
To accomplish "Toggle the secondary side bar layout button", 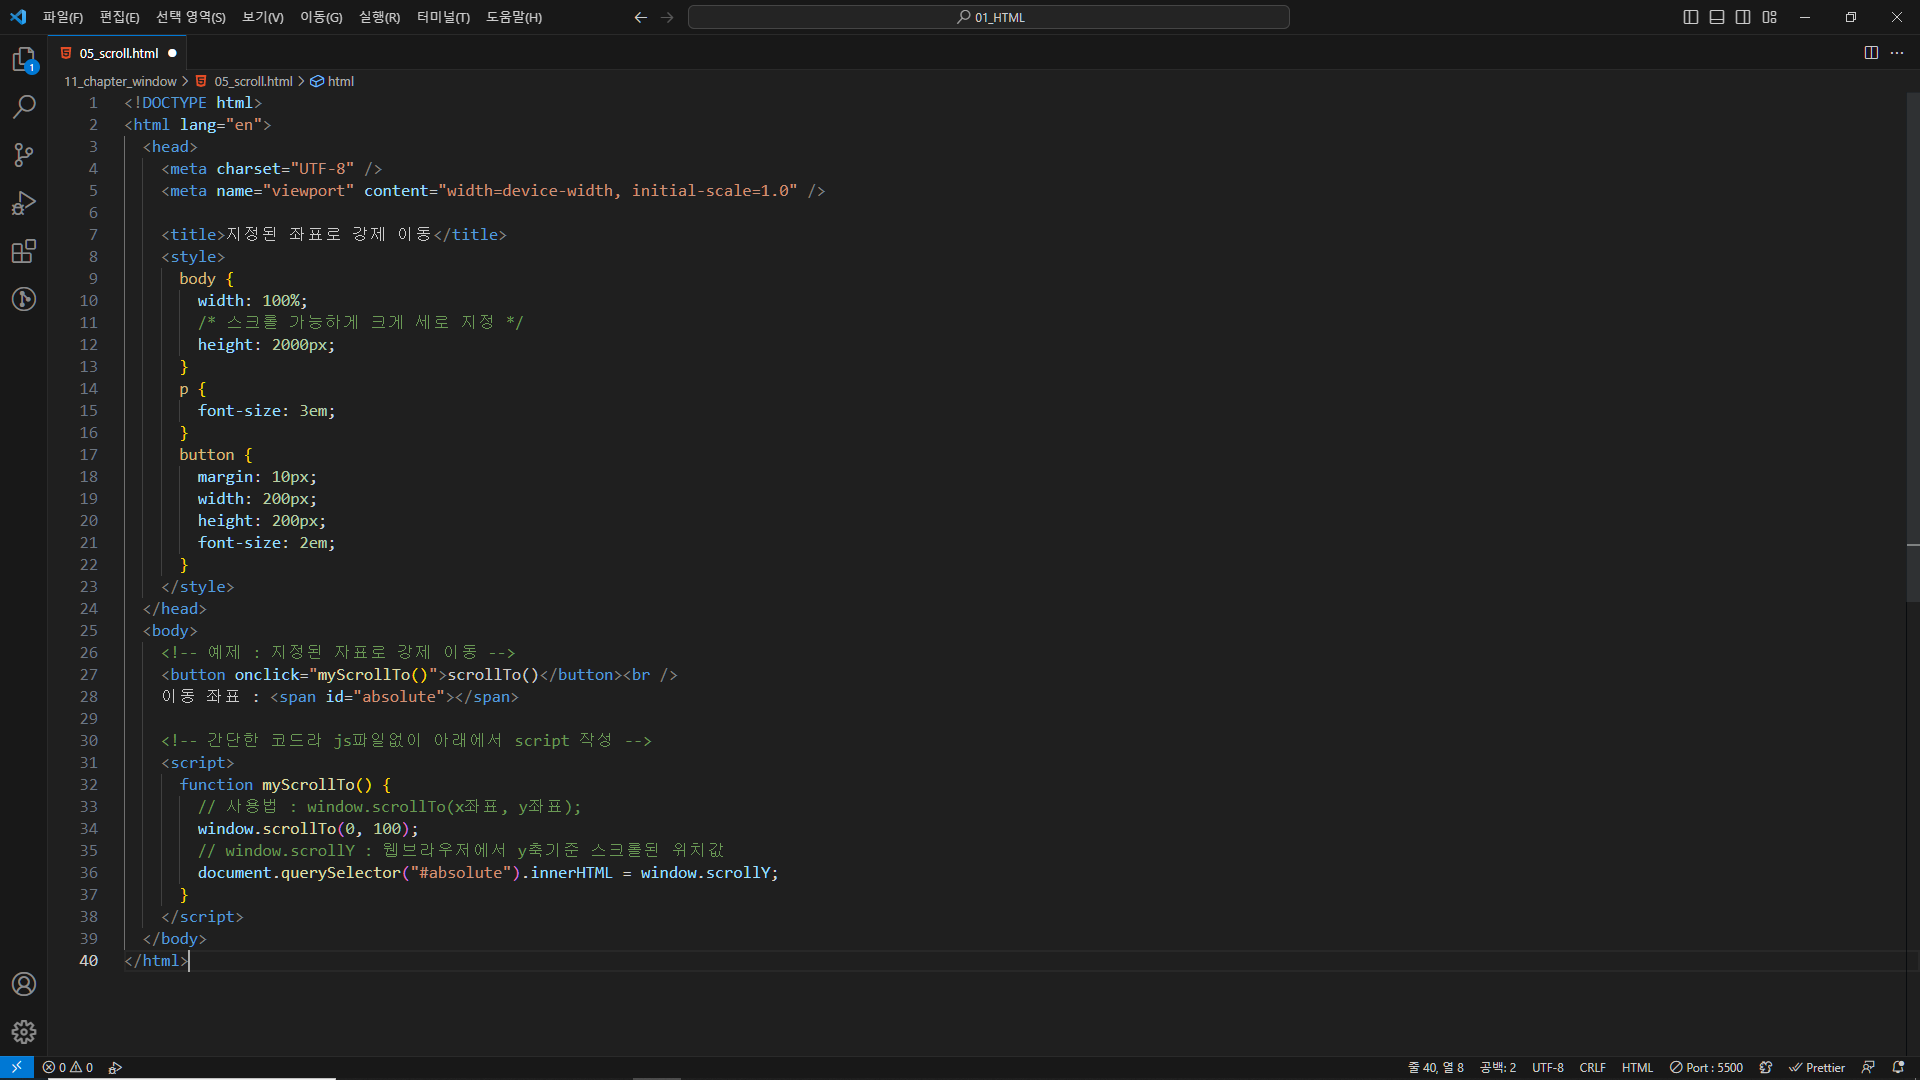I will point(1743,17).
